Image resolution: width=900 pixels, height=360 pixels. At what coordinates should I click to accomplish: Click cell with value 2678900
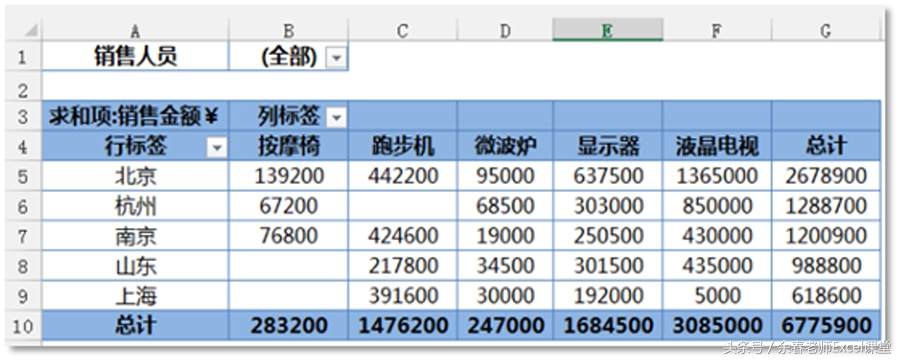826,176
